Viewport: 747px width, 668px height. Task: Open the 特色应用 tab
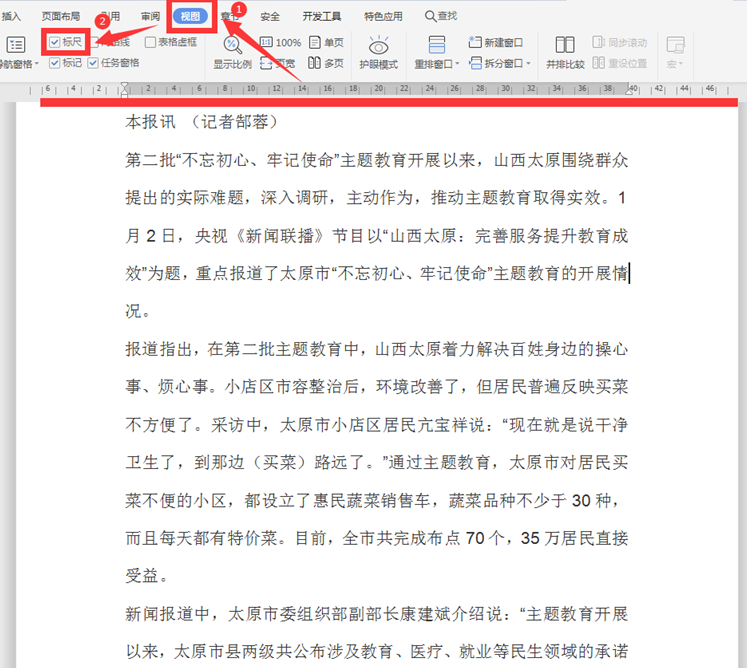pos(383,16)
